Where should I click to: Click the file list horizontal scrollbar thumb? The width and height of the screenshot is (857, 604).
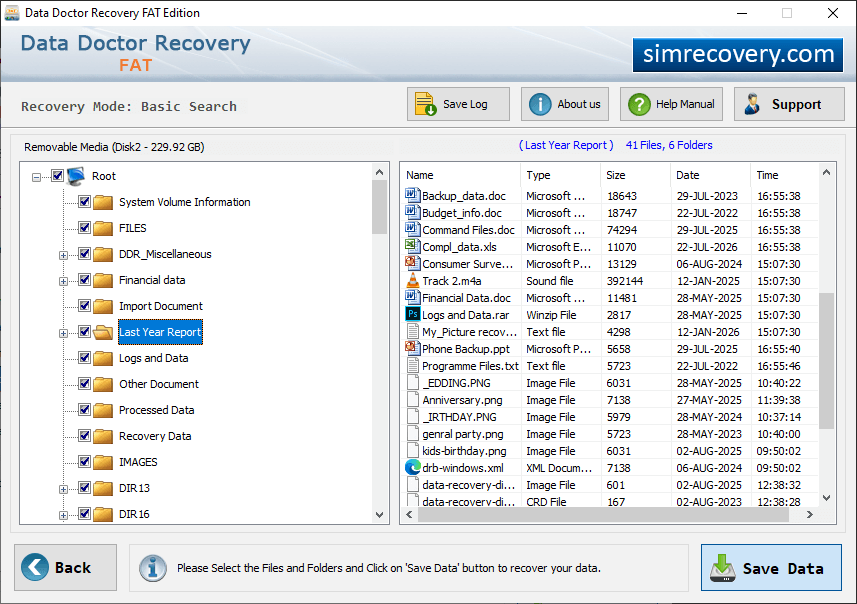coord(602,515)
